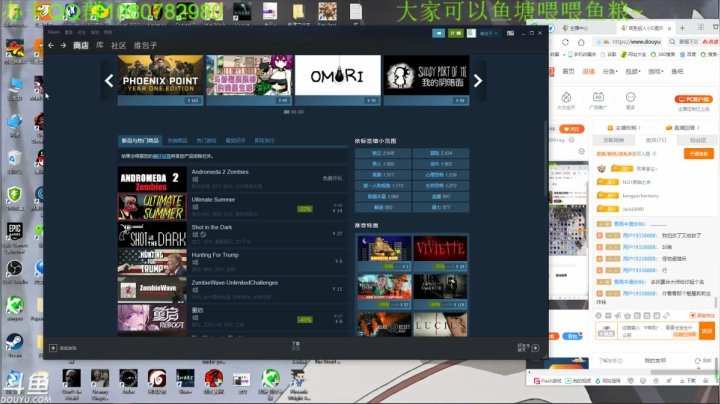
Task: Filter by tag button with count 1,892
Action: click(x=383, y=164)
